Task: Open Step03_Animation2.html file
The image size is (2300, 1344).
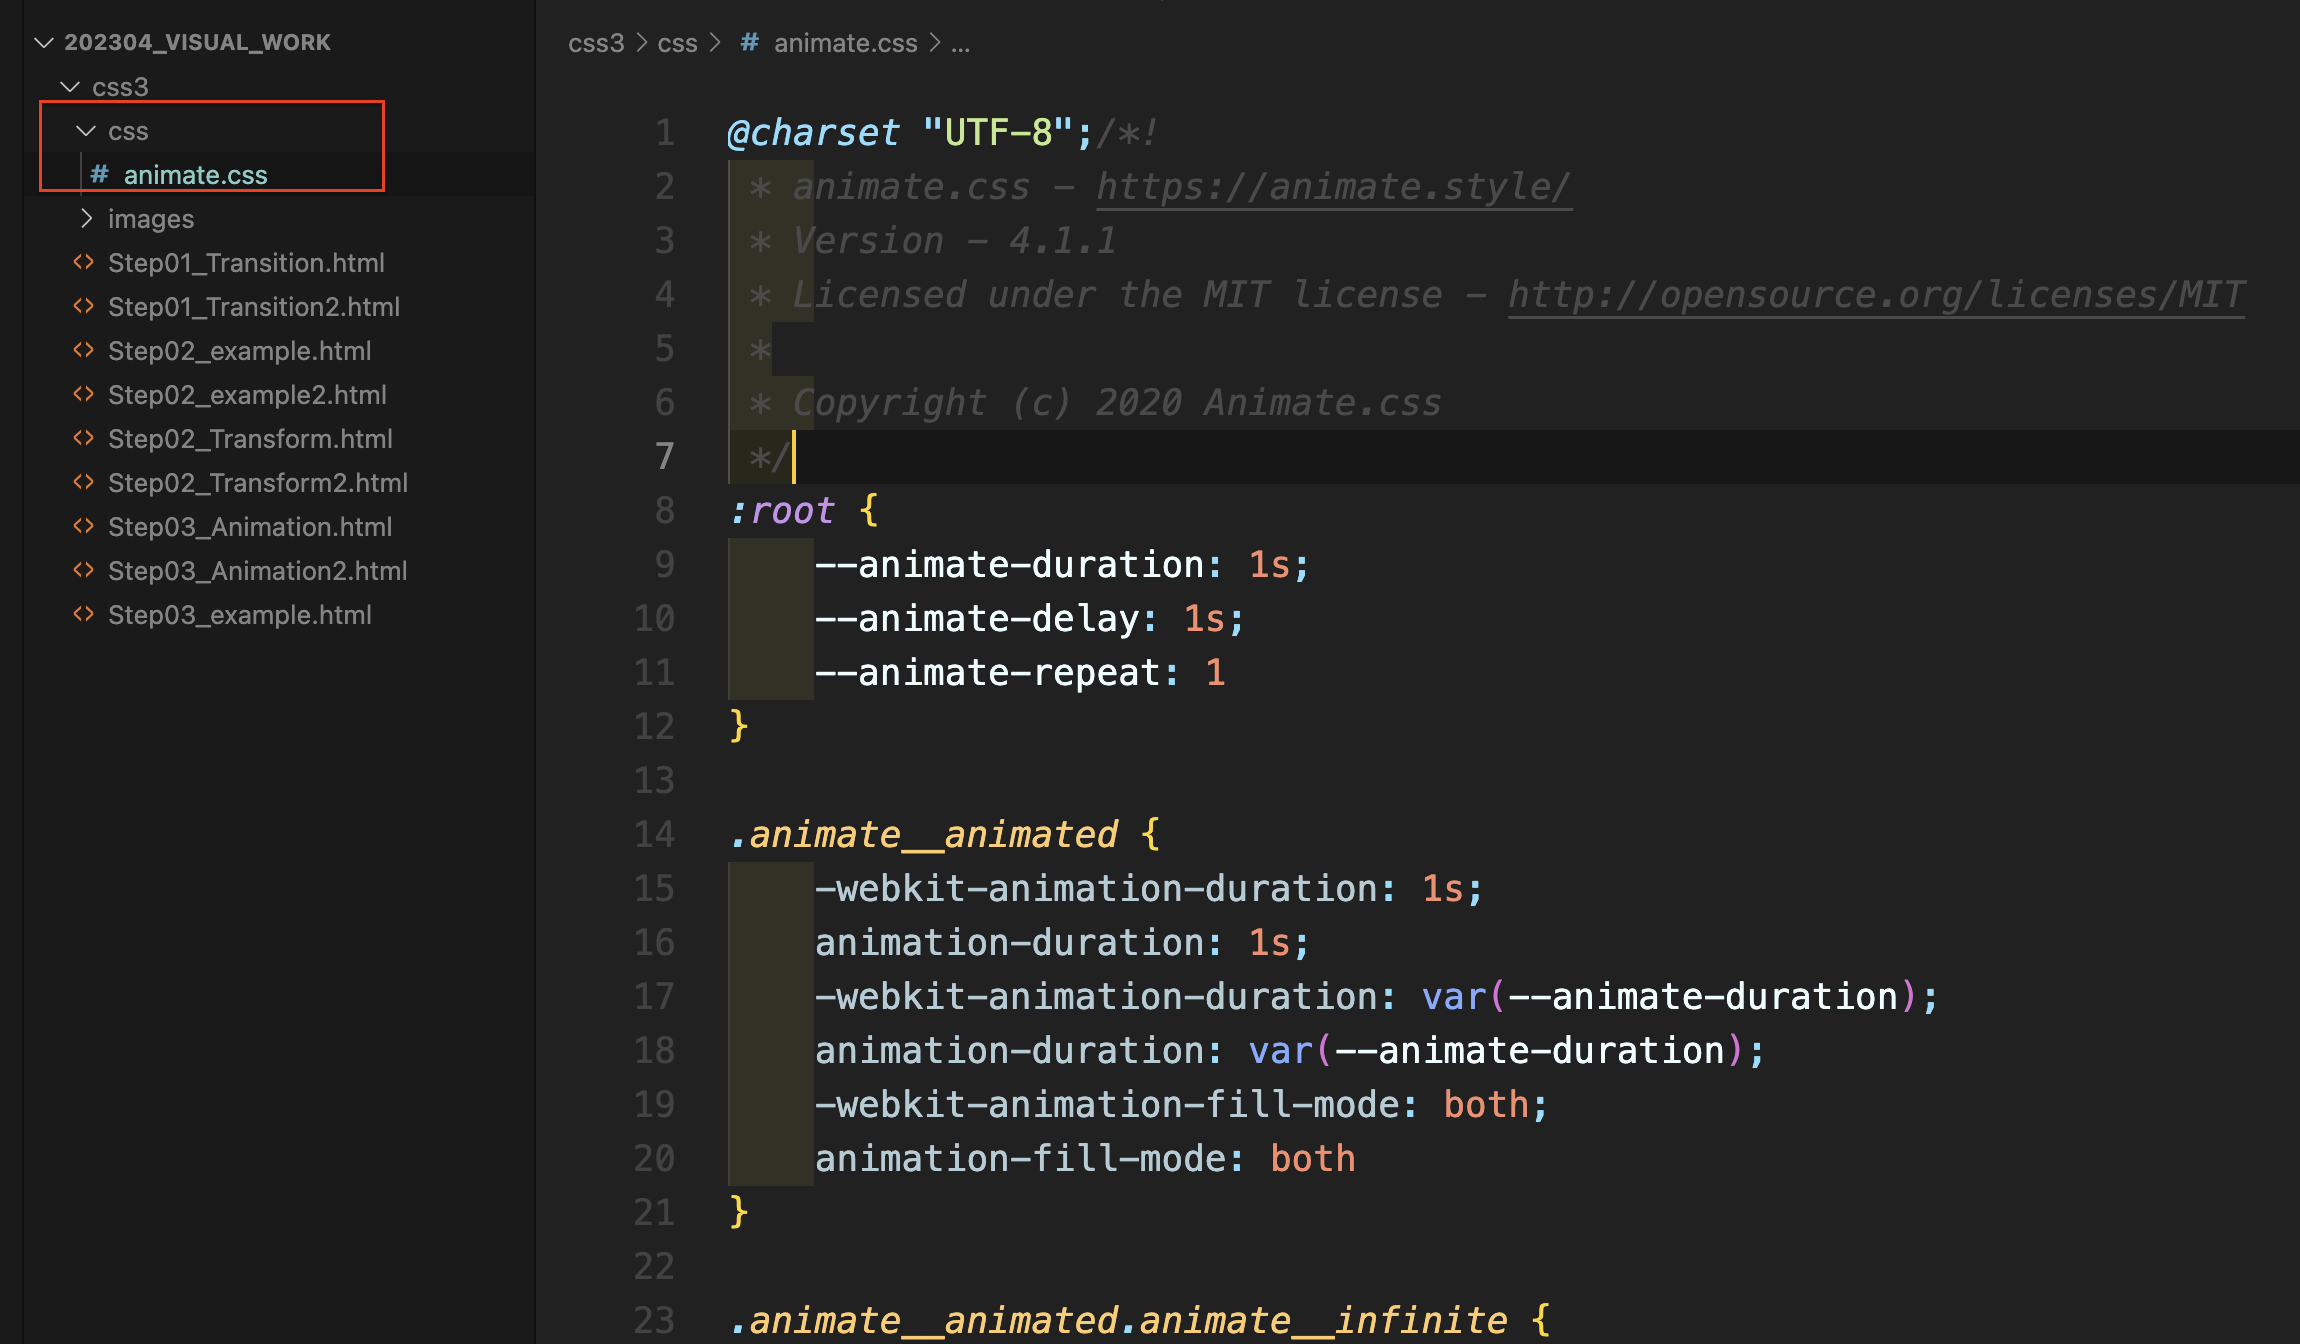Action: point(257,571)
